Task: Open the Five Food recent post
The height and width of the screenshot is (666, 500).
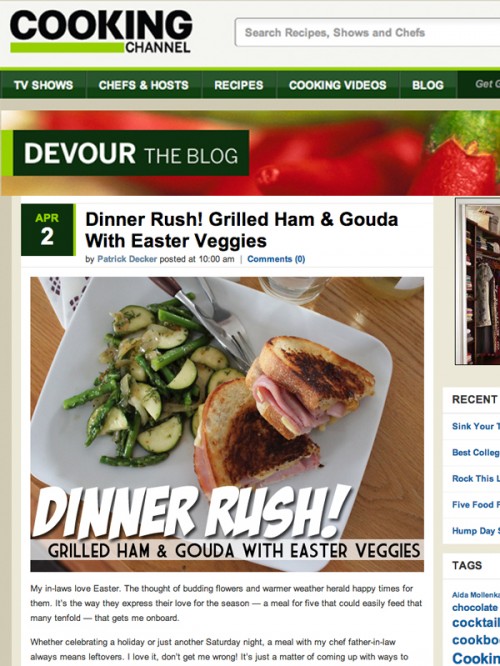Action: [473, 505]
